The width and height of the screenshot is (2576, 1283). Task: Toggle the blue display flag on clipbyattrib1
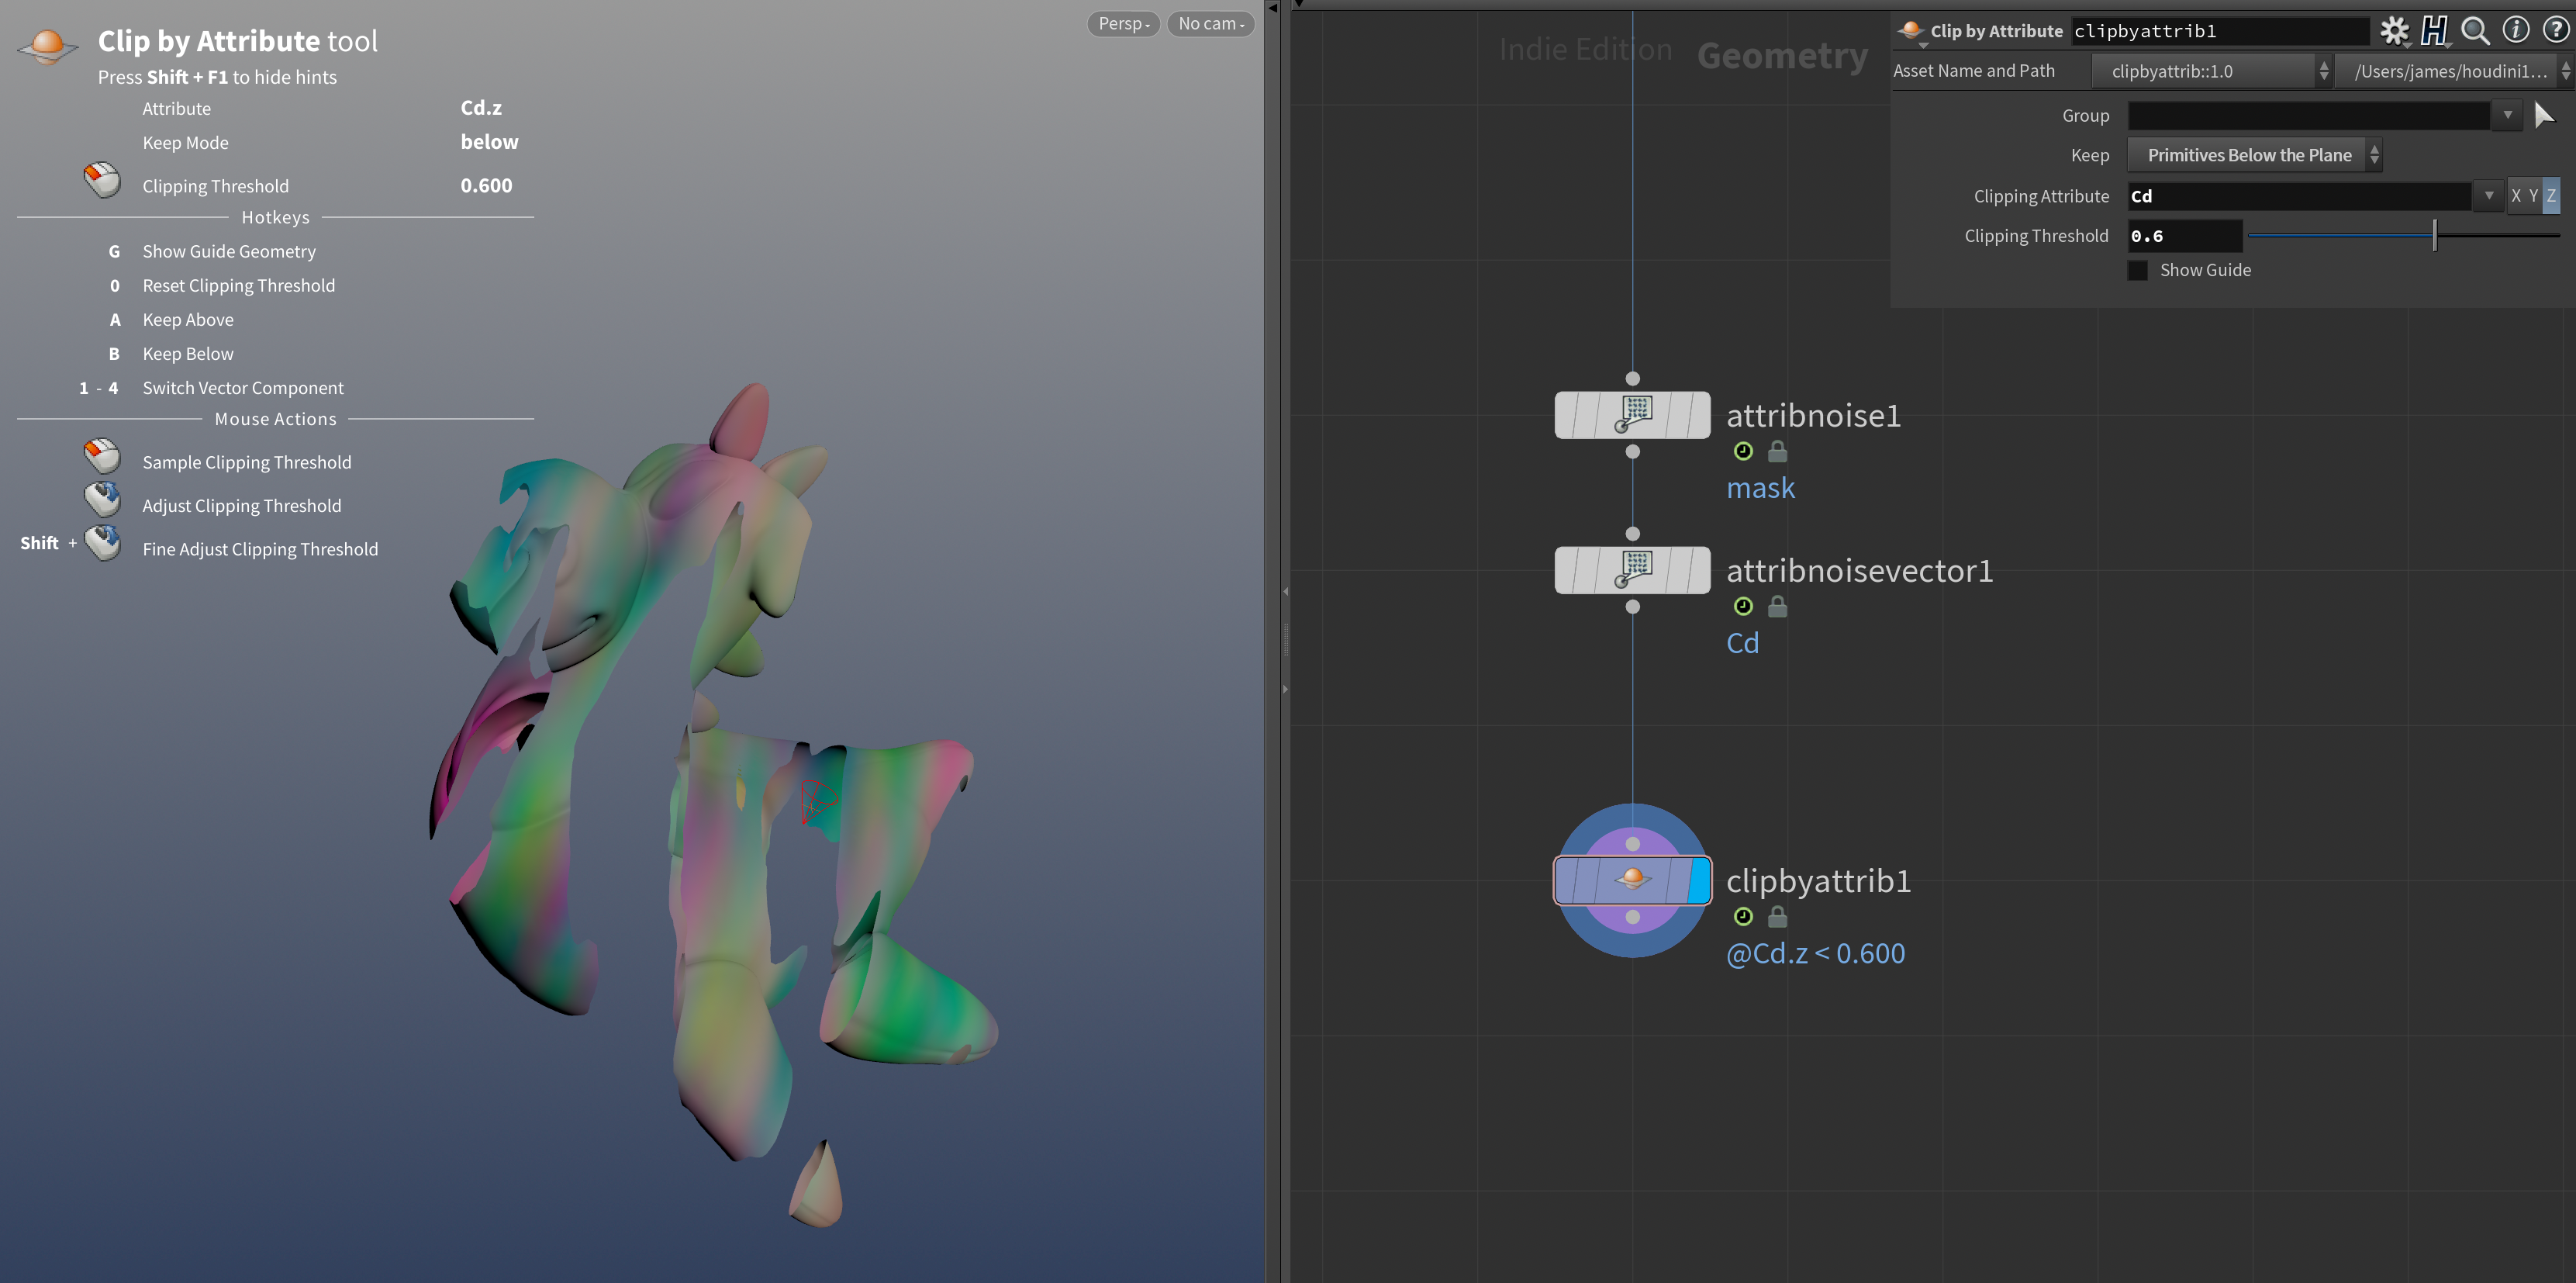click(1698, 880)
